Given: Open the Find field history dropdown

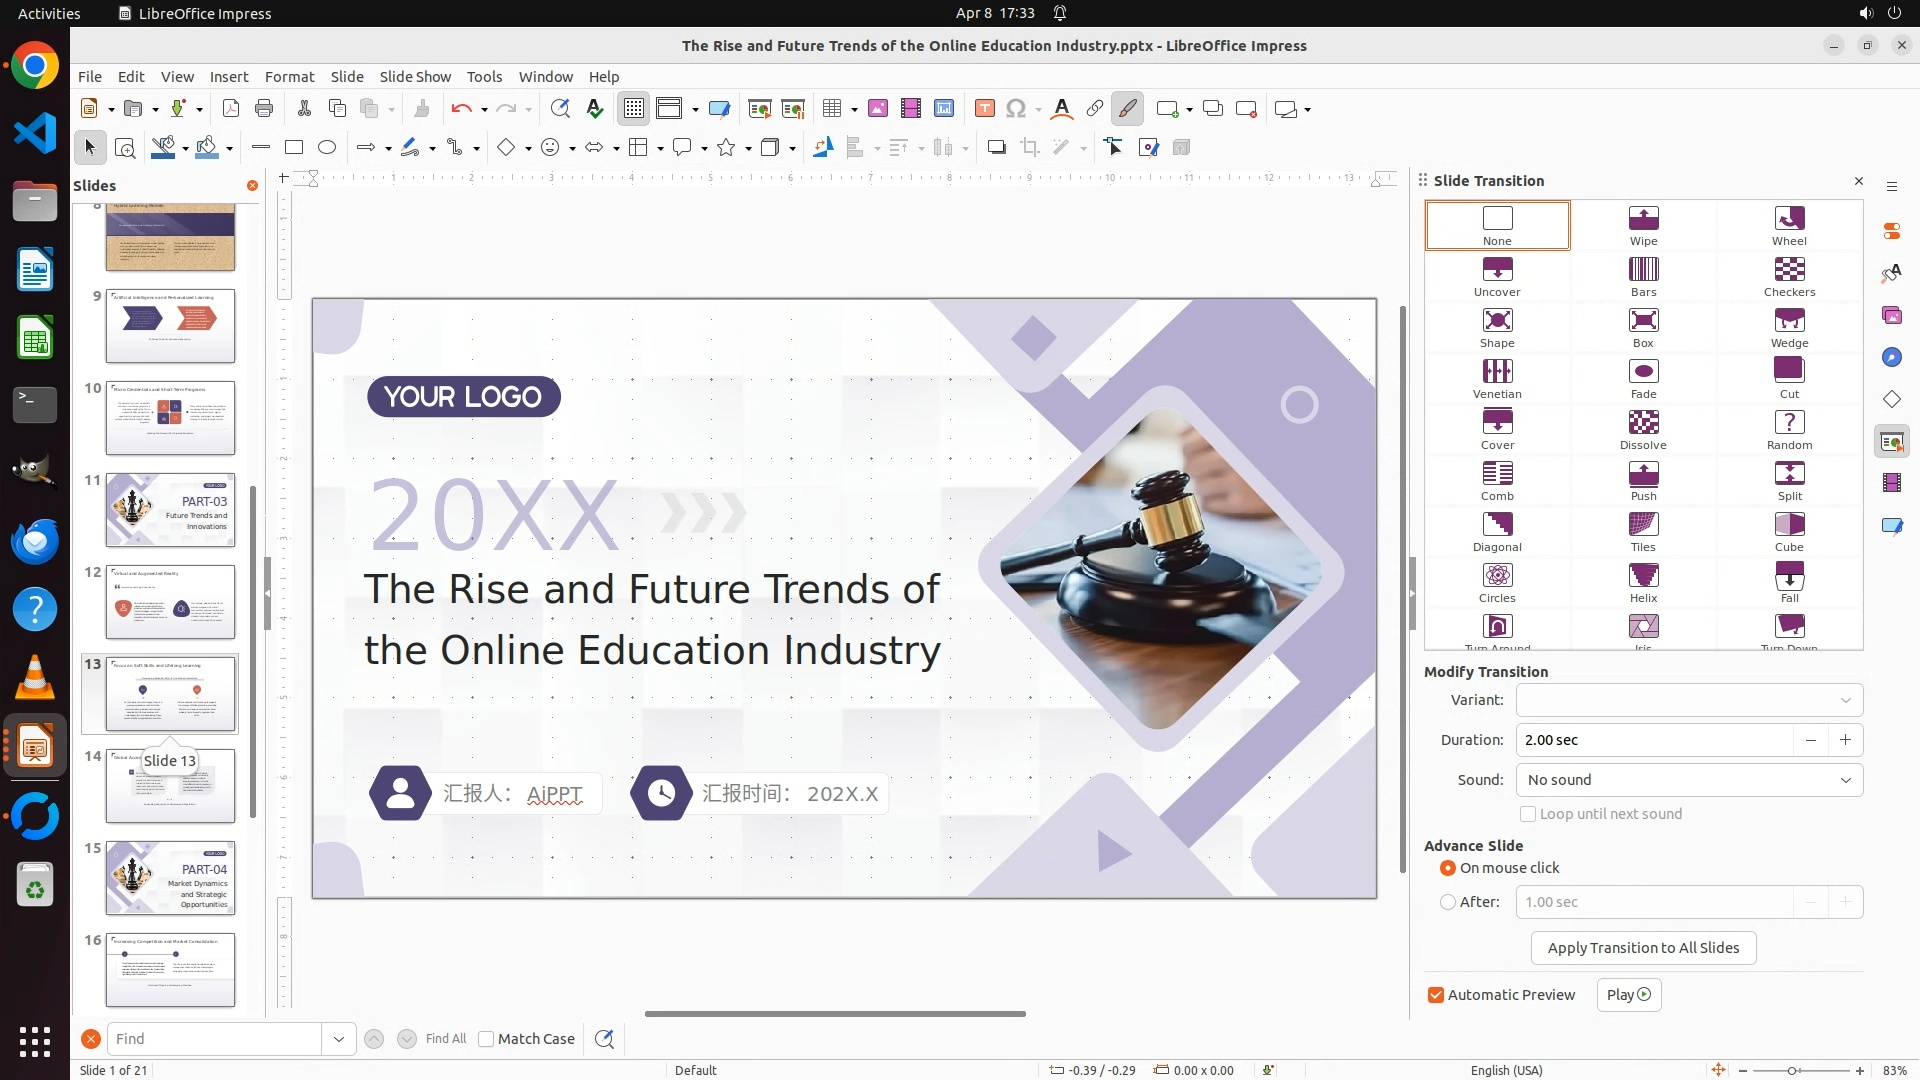Looking at the screenshot, I should (x=339, y=1039).
